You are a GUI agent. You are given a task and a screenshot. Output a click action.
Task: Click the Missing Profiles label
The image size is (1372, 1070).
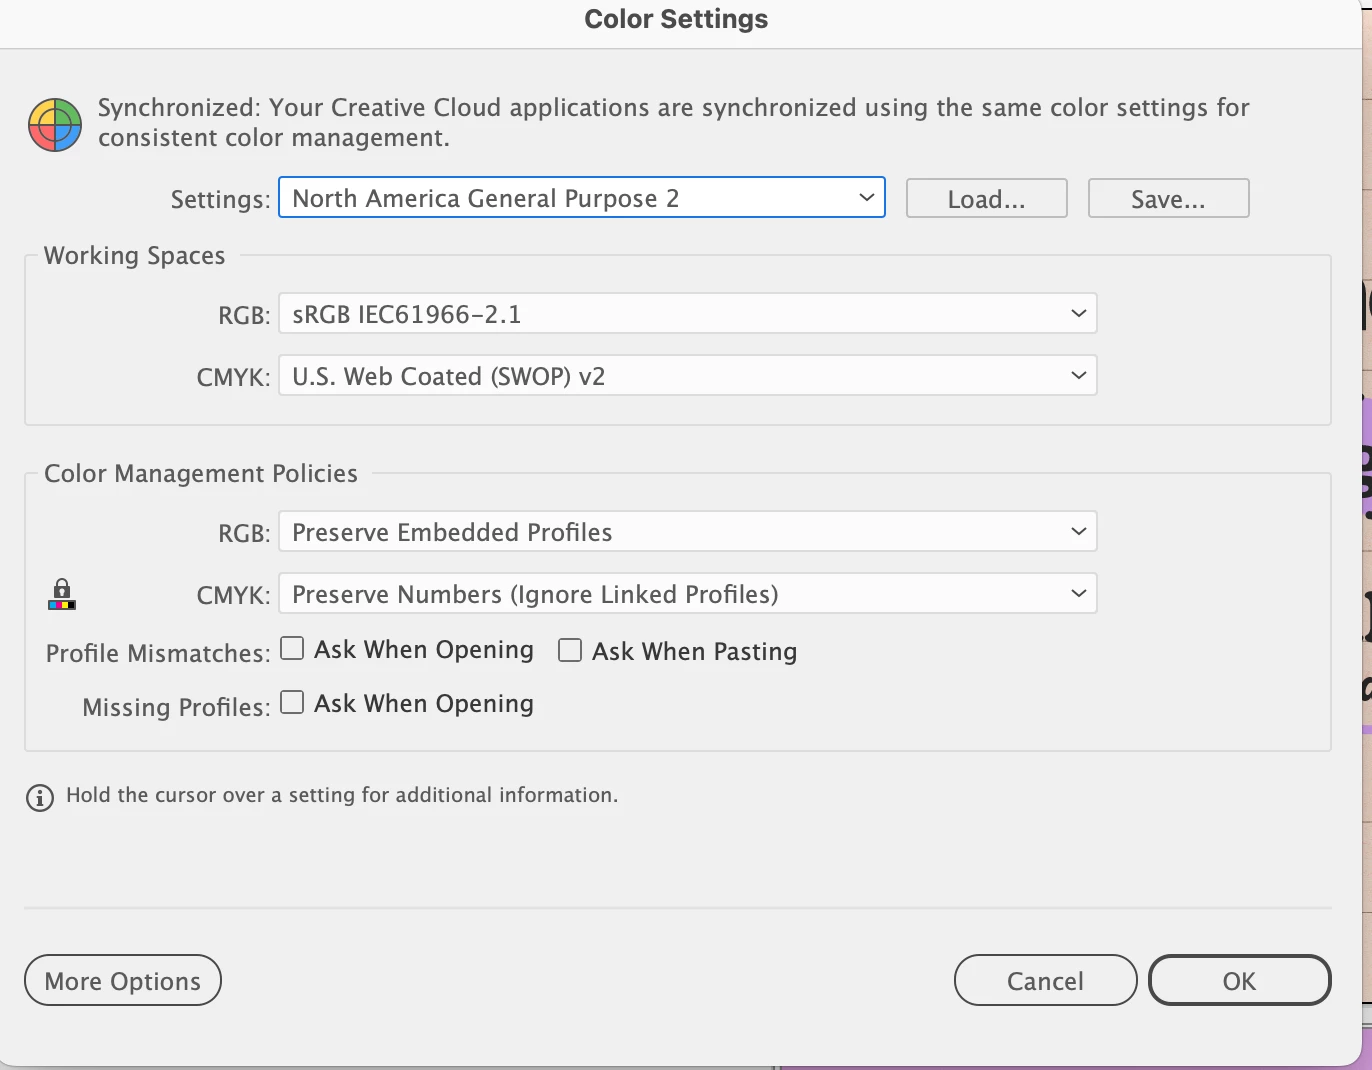click(x=177, y=707)
